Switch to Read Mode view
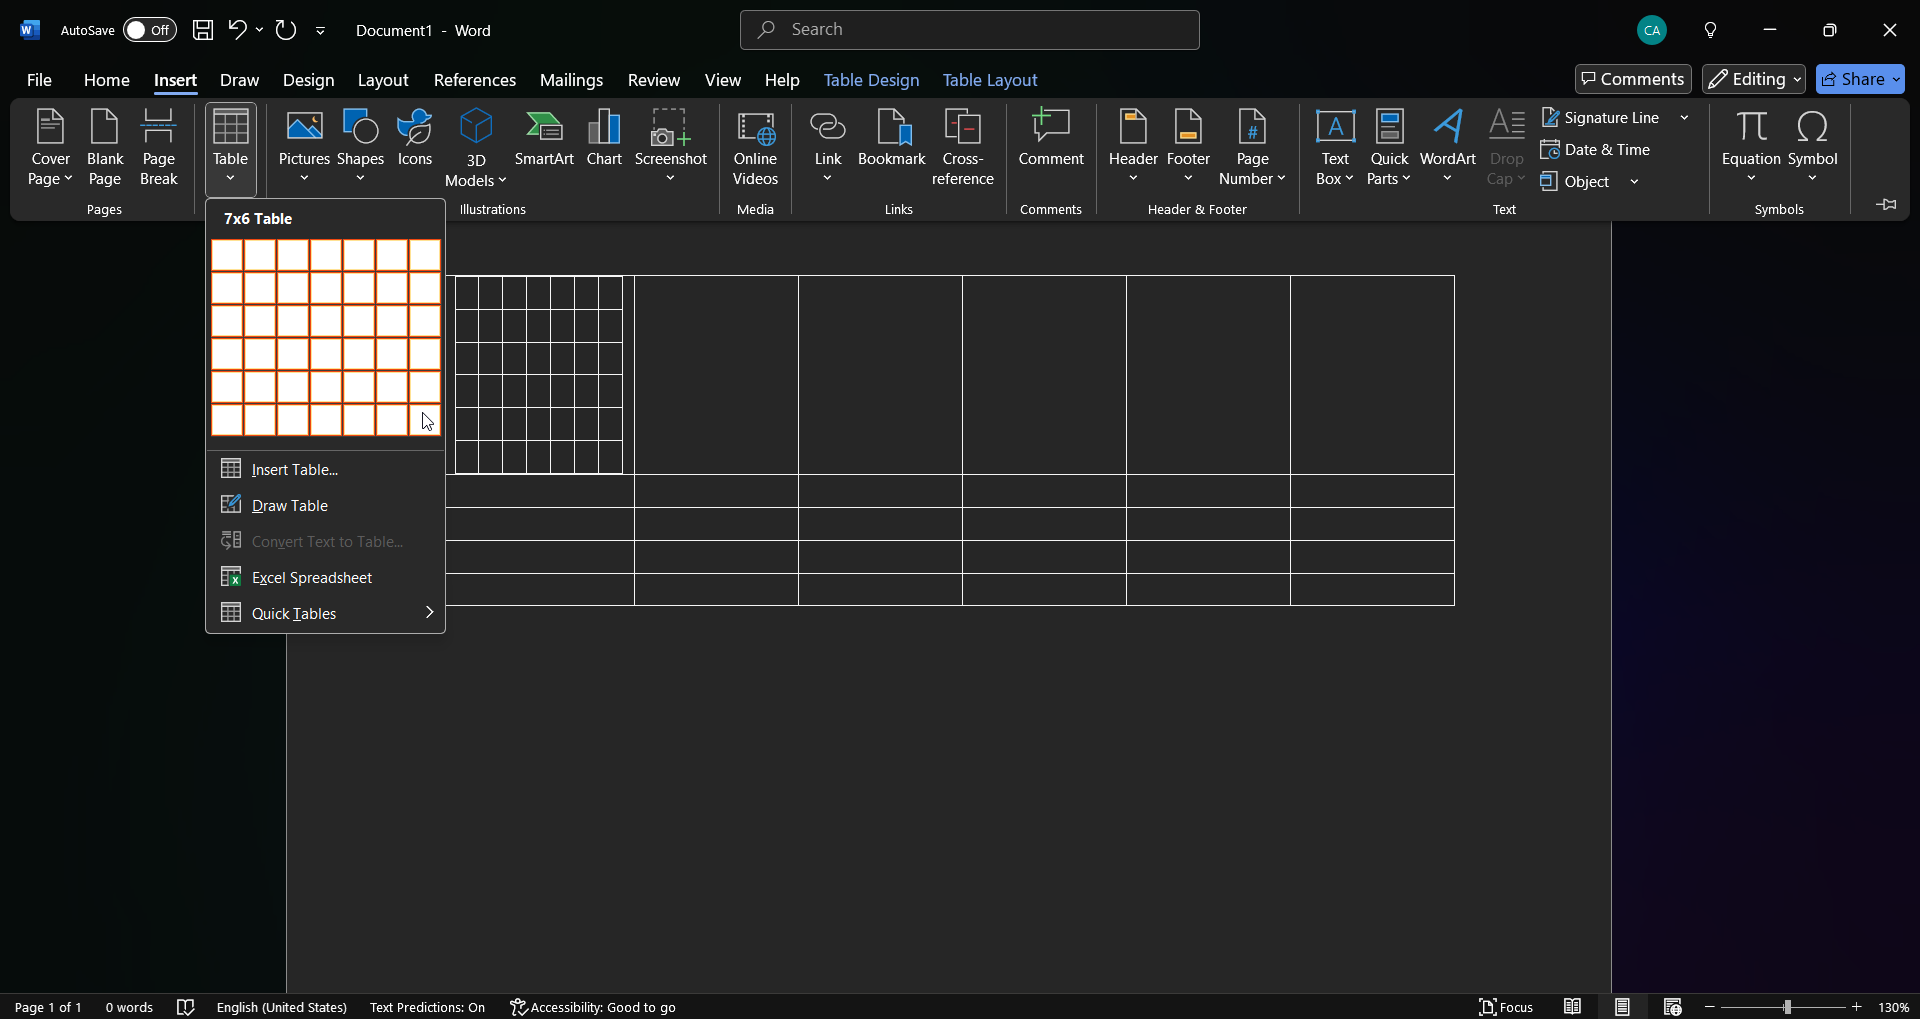Screen dimensions: 1920x1019 pos(1573,1007)
